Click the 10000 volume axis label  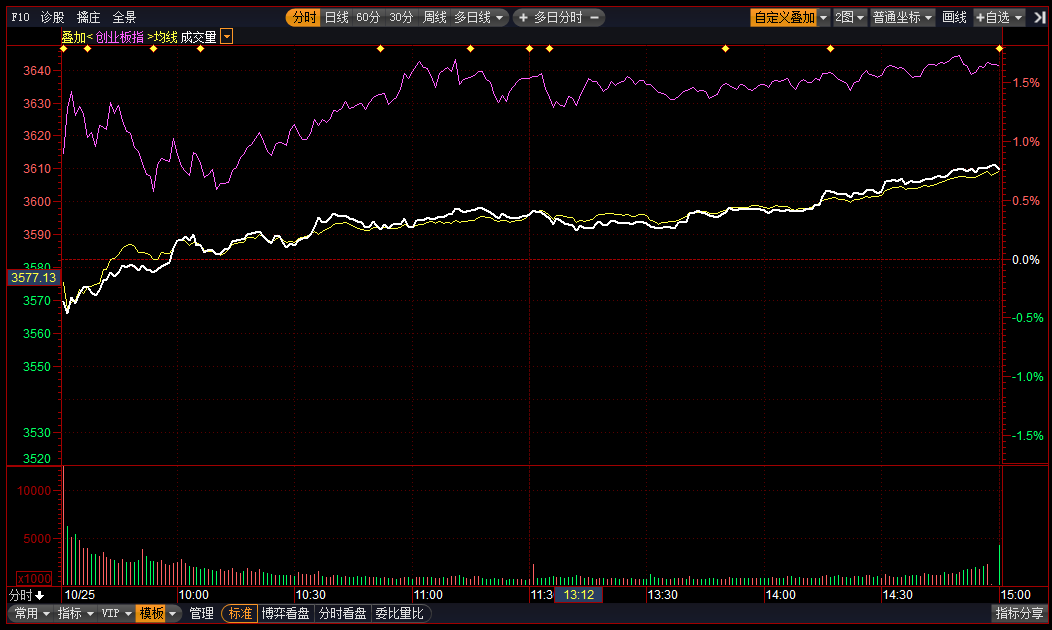[x=34, y=490]
